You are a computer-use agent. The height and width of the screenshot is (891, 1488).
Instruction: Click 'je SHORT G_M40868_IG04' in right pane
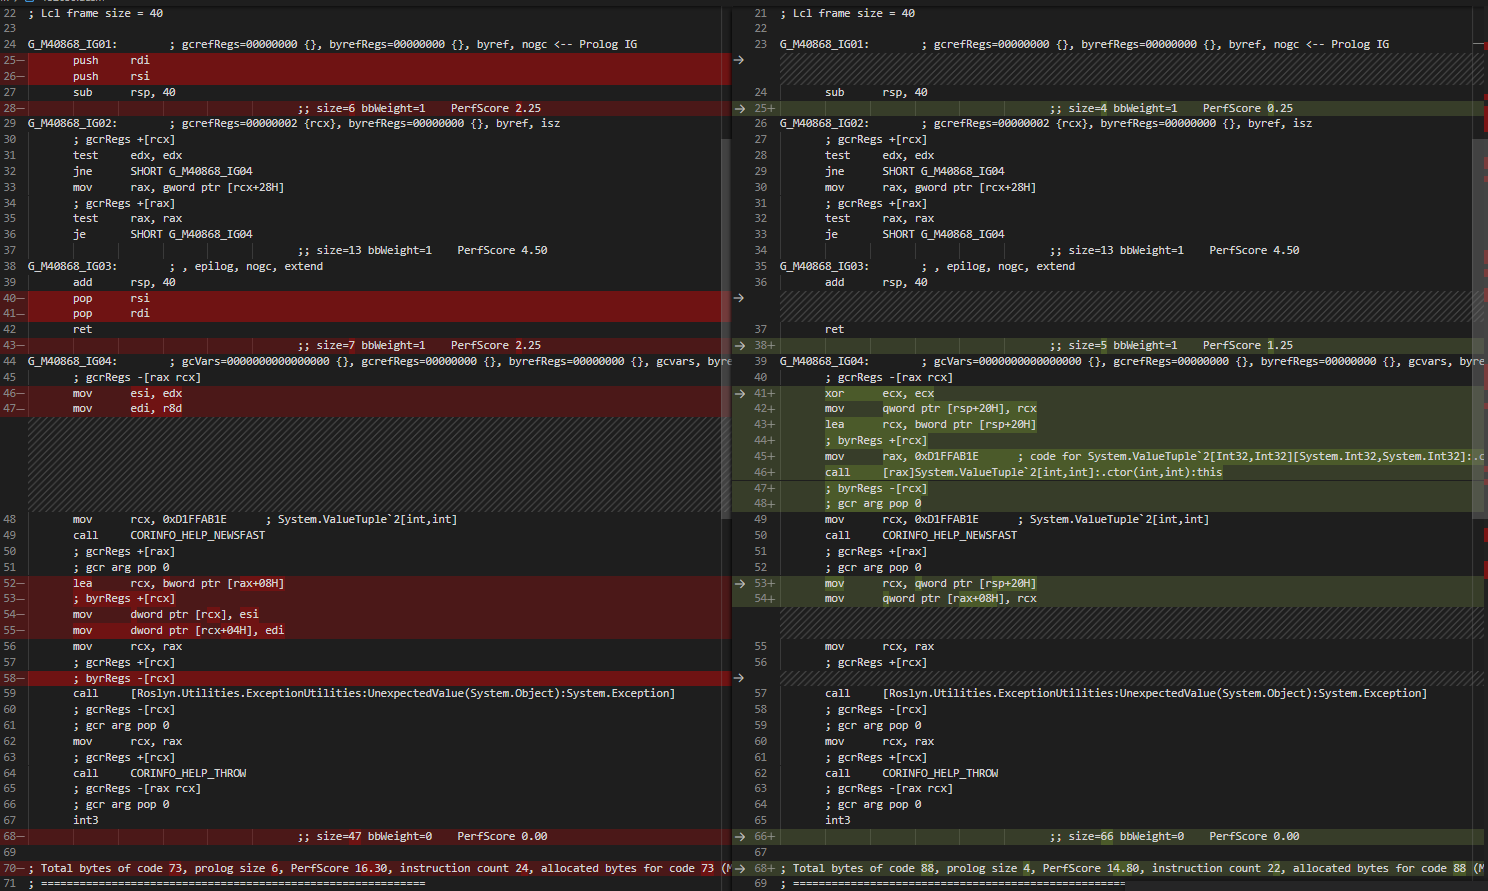tap(914, 234)
